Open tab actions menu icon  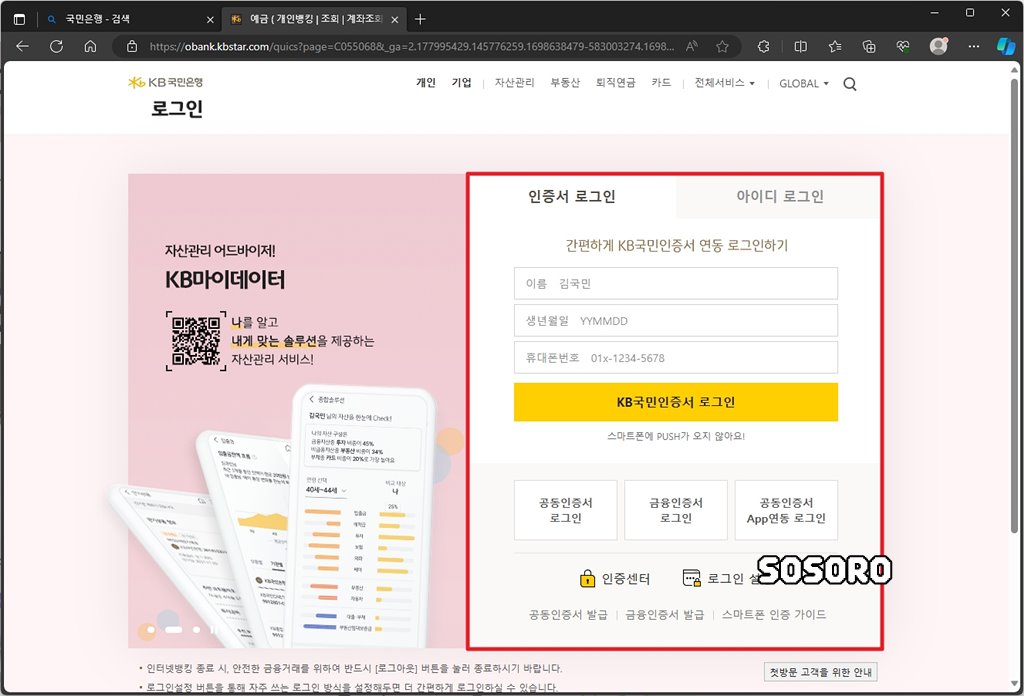20,19
